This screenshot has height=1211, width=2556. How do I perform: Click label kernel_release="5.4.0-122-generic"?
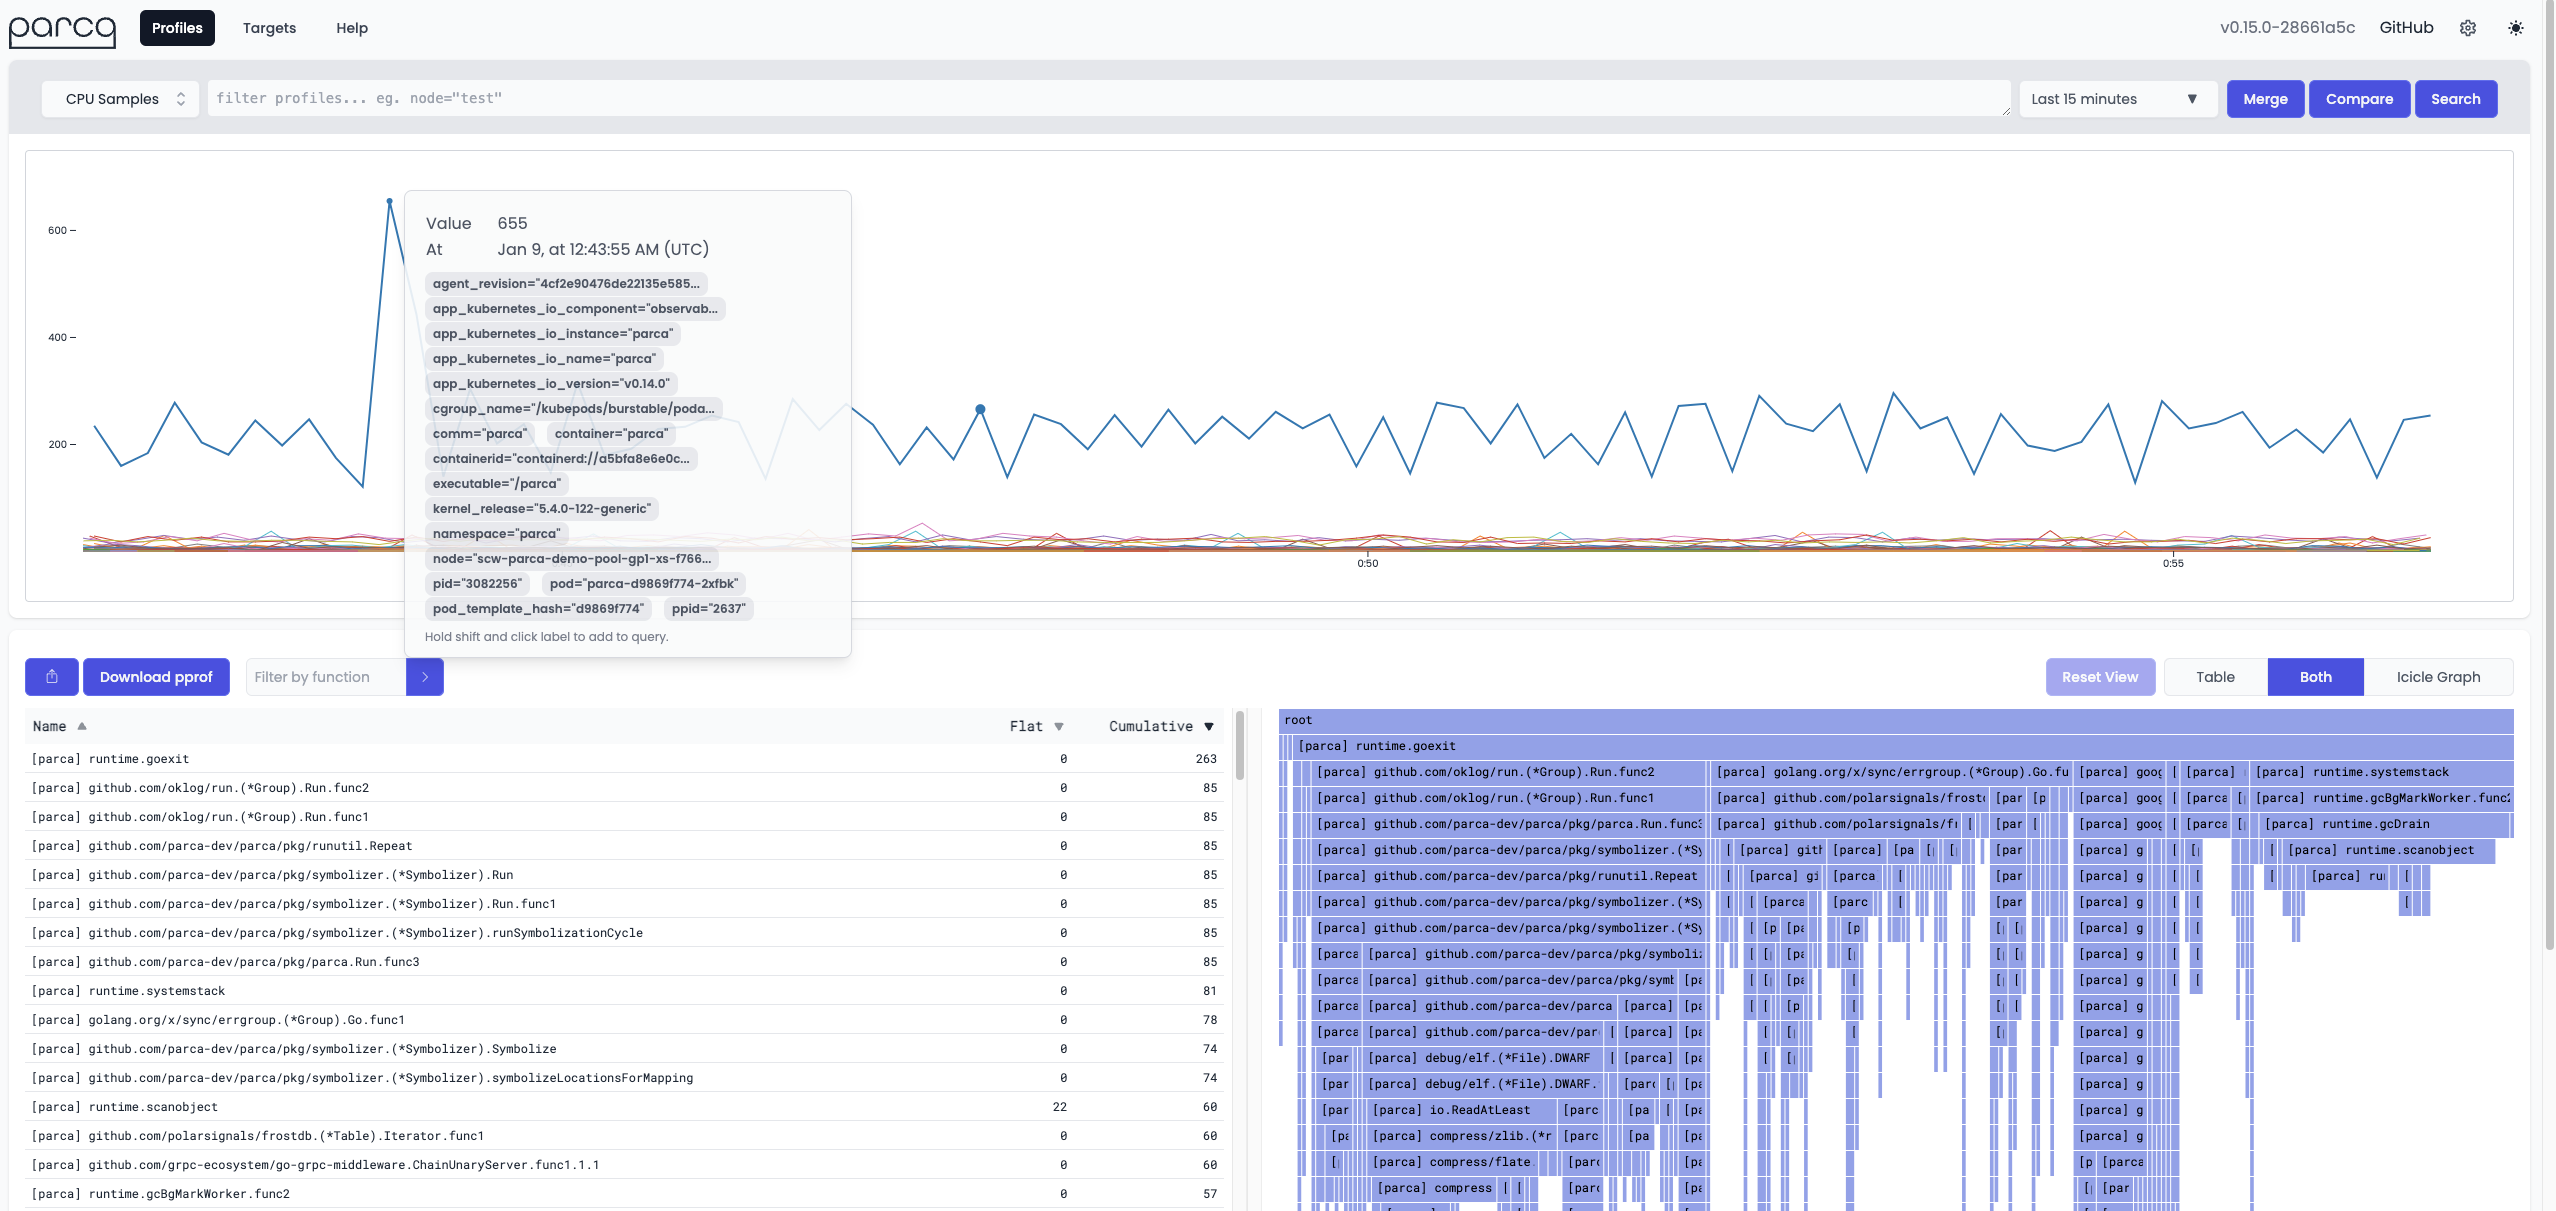point(542,509)
